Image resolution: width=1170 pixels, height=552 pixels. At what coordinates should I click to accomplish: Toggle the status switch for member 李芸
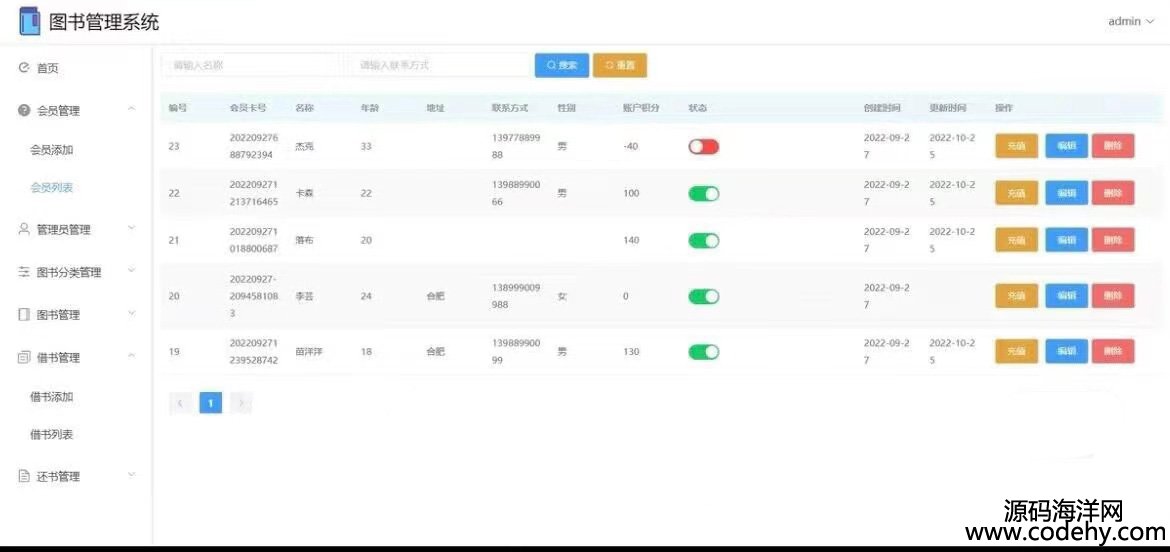click(703, 296)
